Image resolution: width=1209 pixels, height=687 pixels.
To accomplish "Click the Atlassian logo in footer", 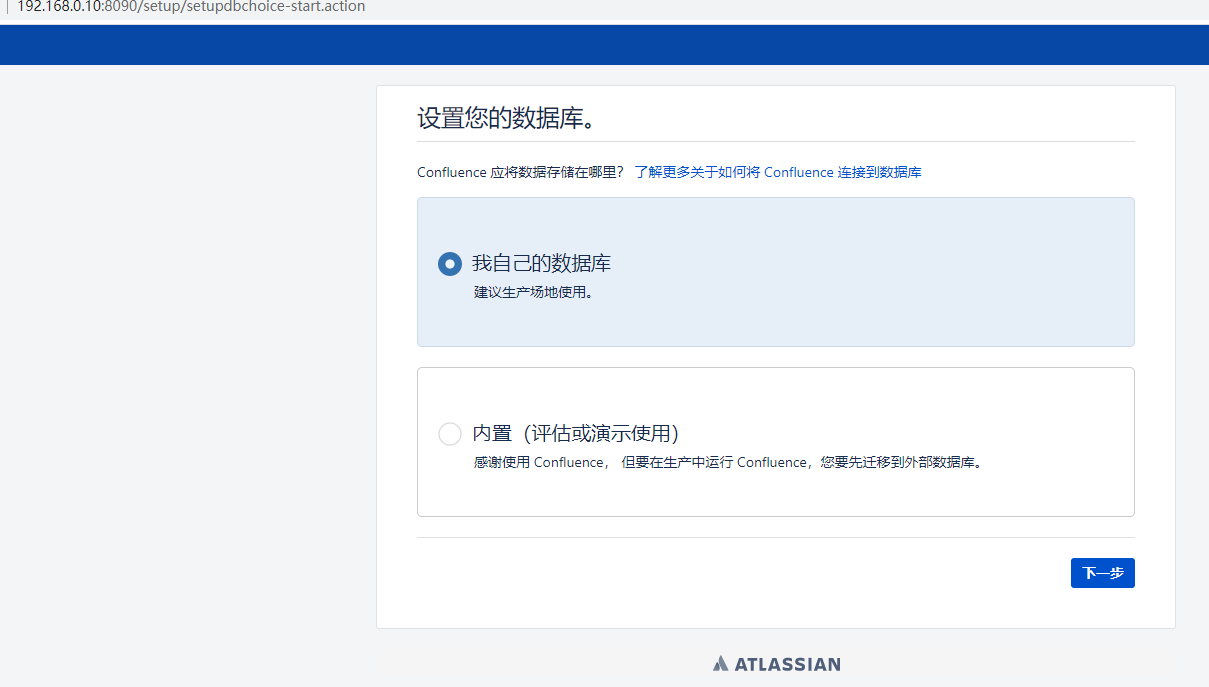I will (x=777, y=664).
